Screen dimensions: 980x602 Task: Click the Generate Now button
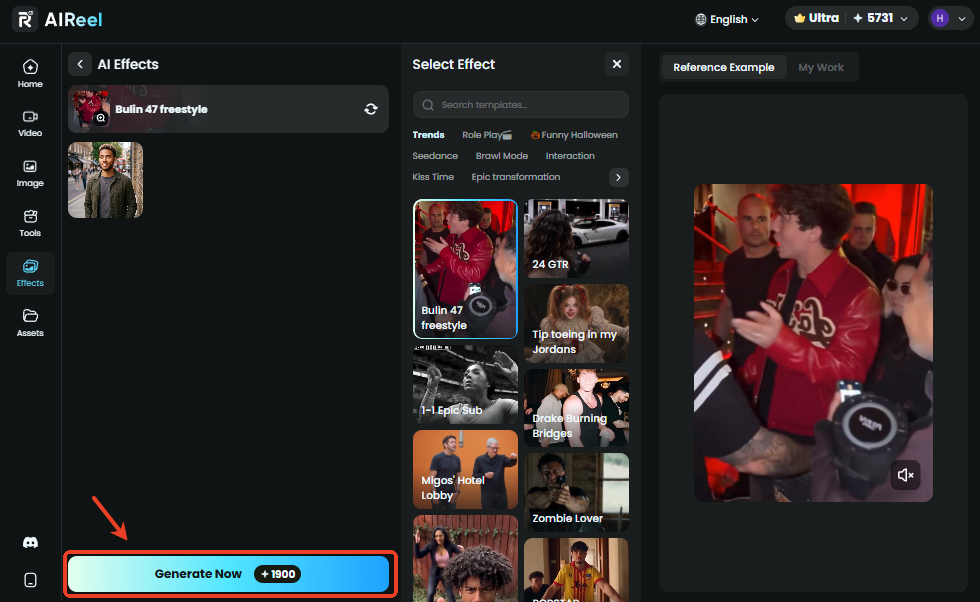pos(228,574)
